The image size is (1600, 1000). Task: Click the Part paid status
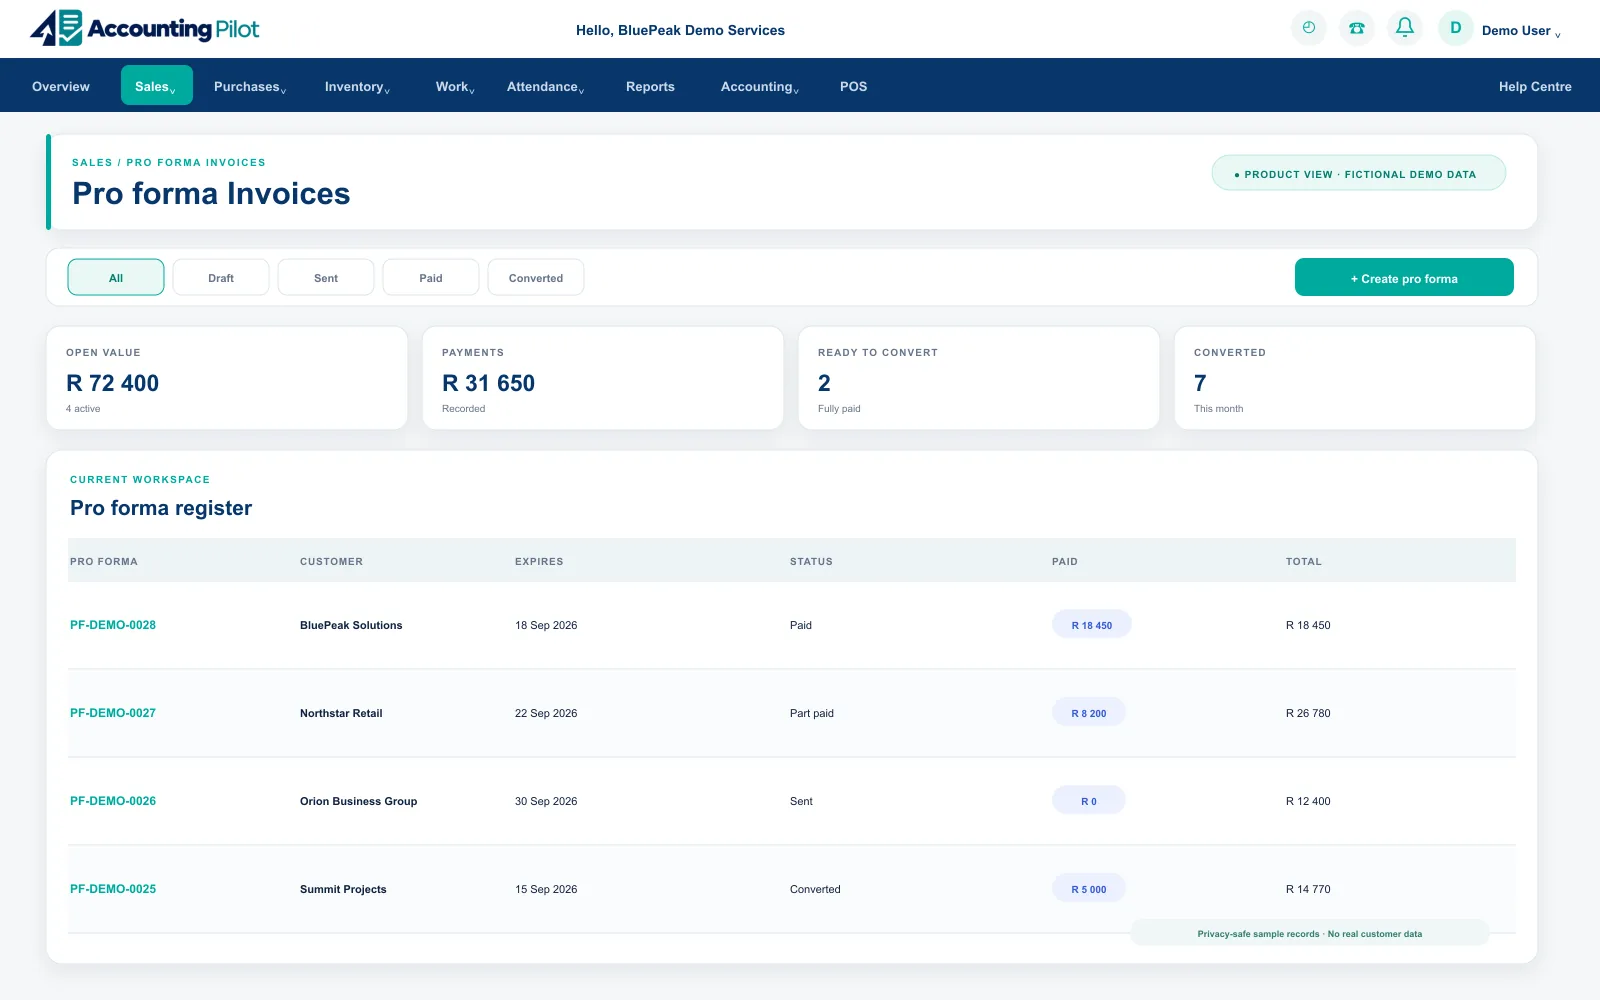click(x=812, y=713)
